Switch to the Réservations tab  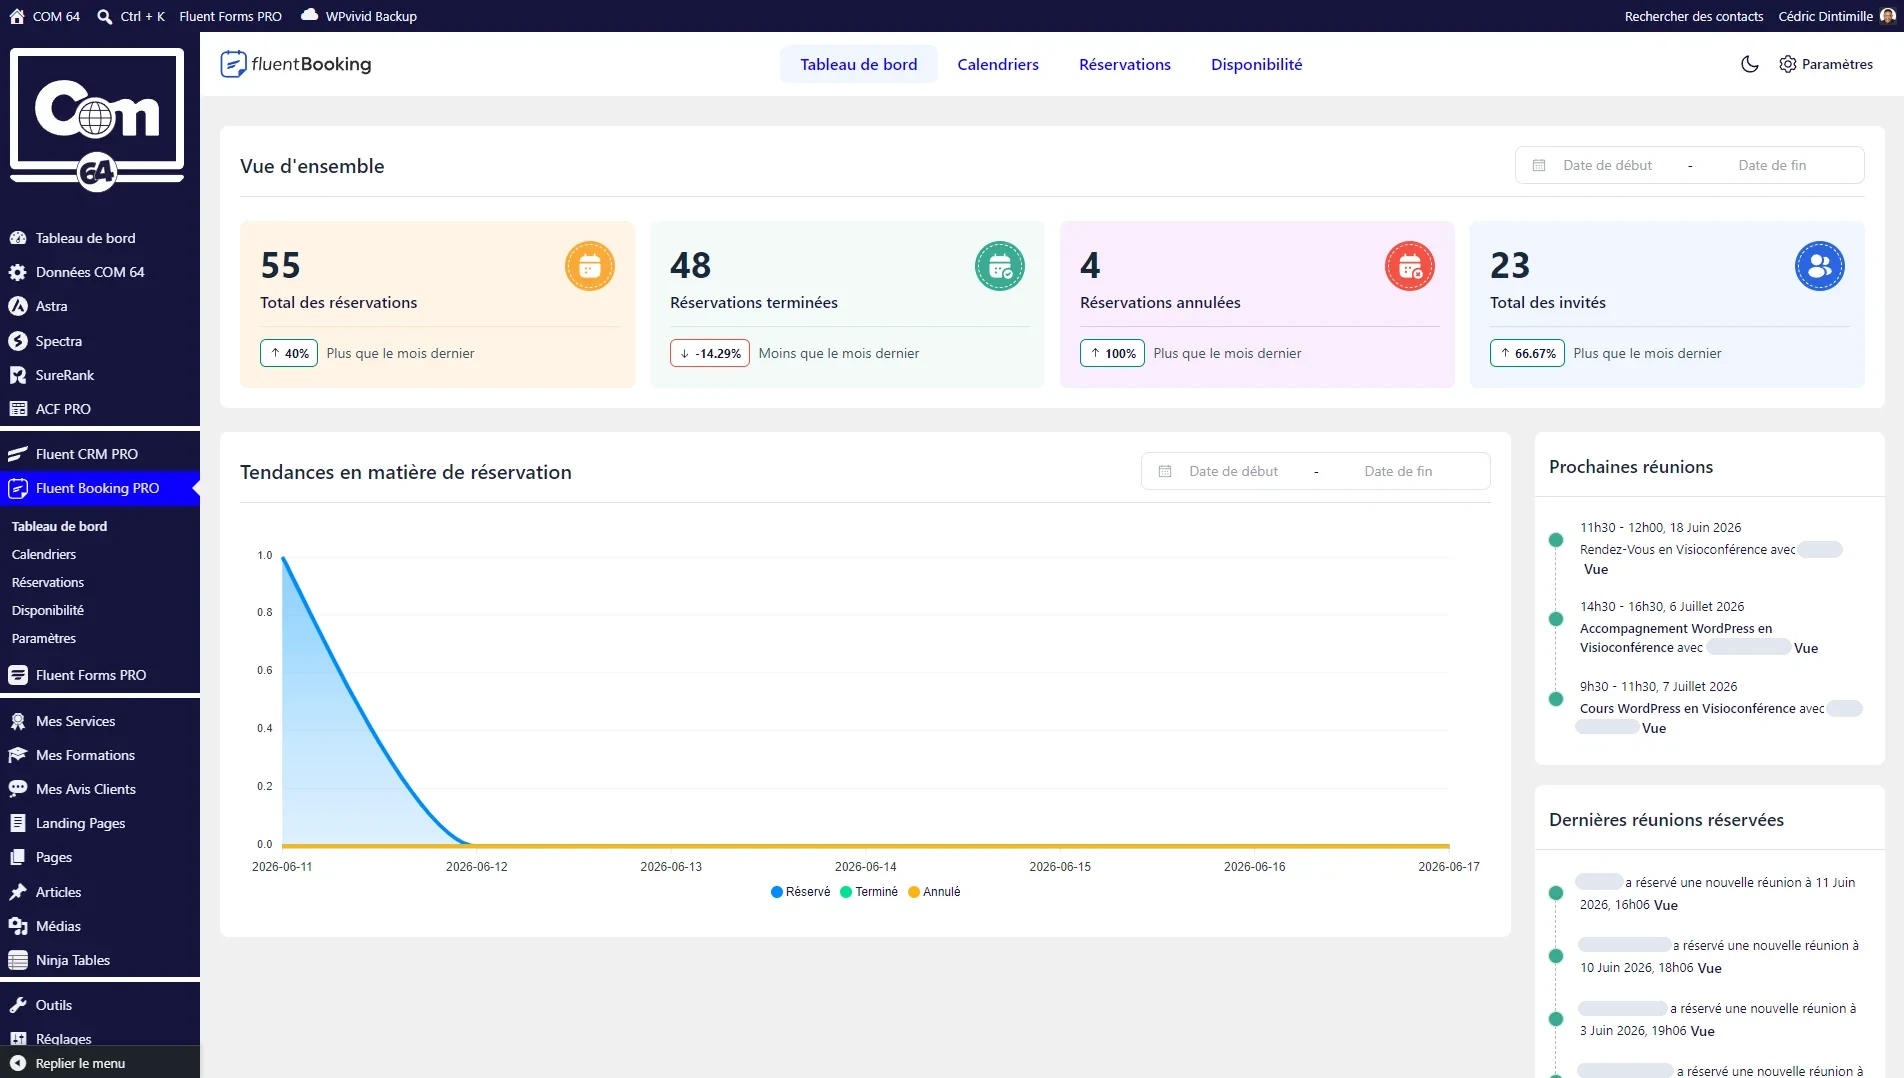pos(1125,64)
